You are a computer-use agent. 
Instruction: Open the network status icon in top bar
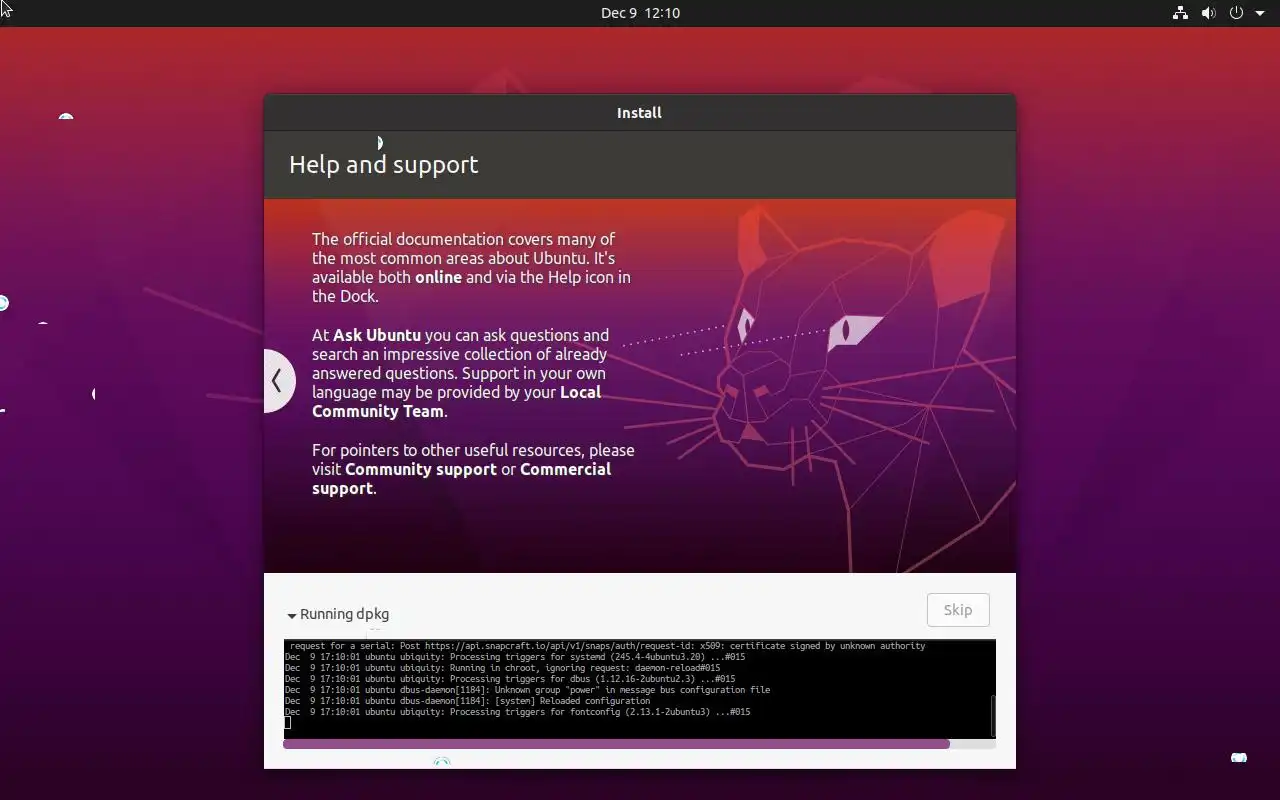pyautogui.click(x=1180, y=13)
